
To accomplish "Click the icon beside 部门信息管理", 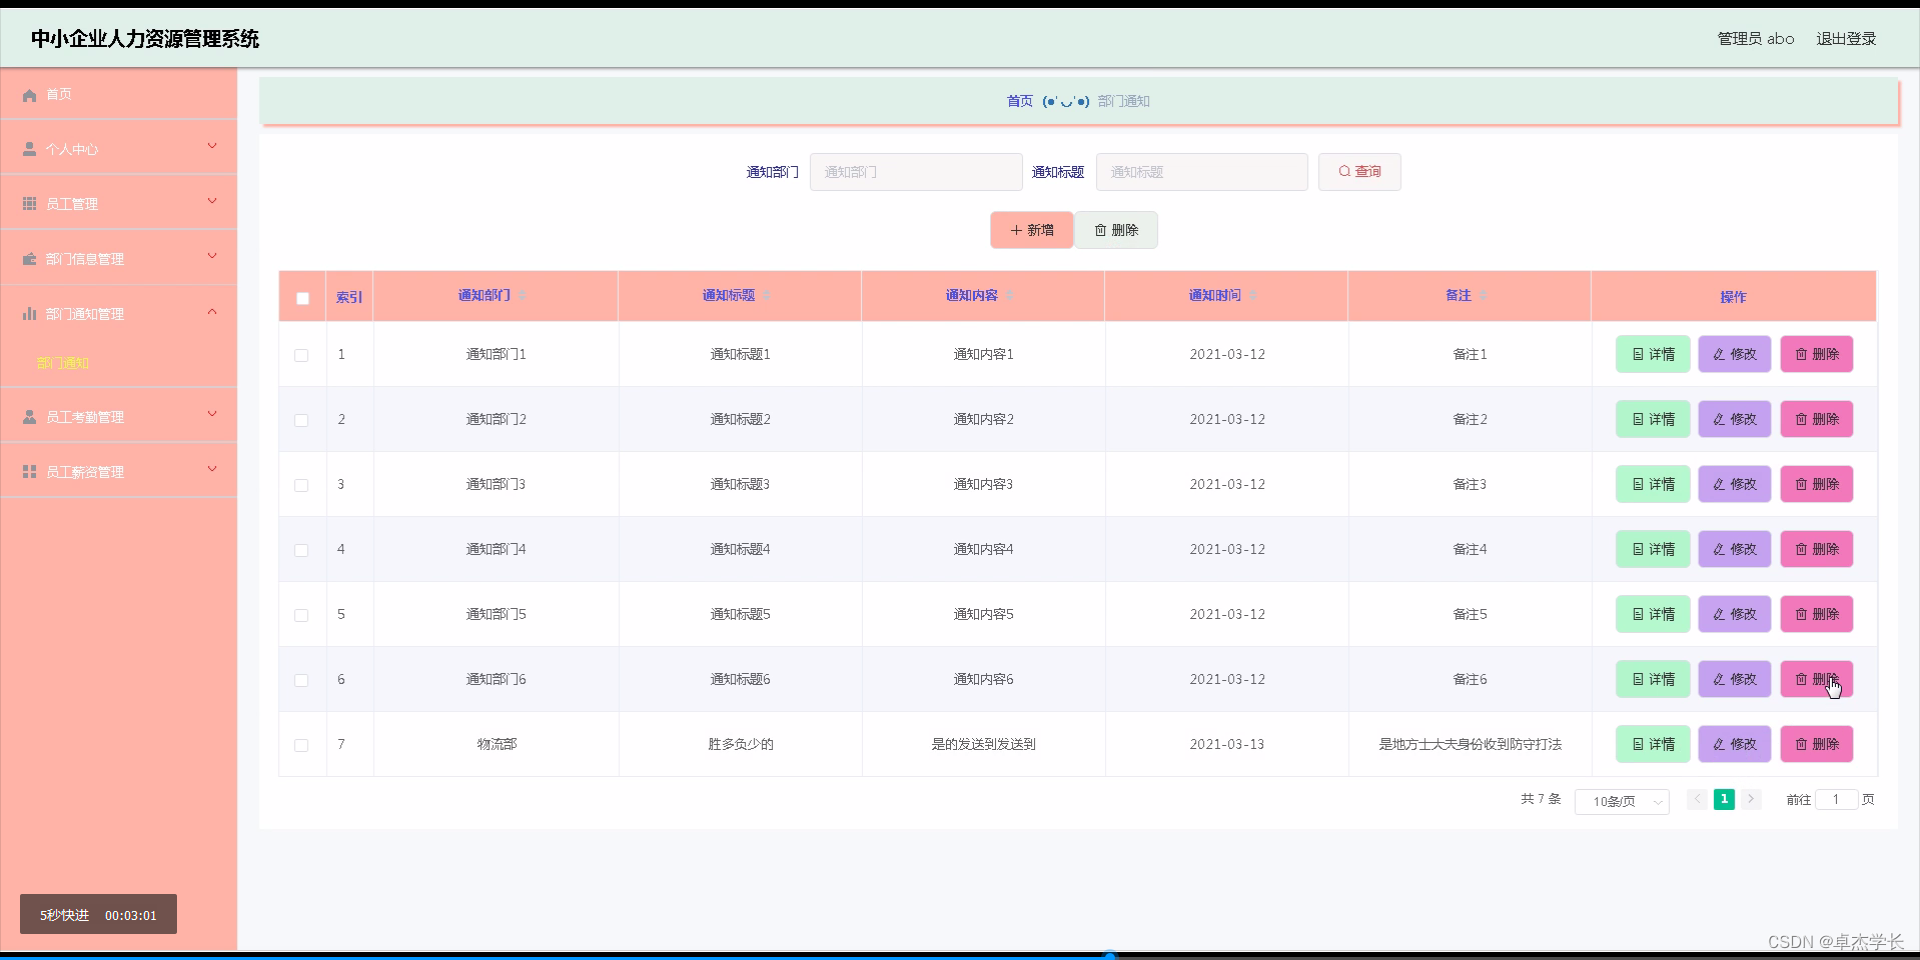I will 29,258.
